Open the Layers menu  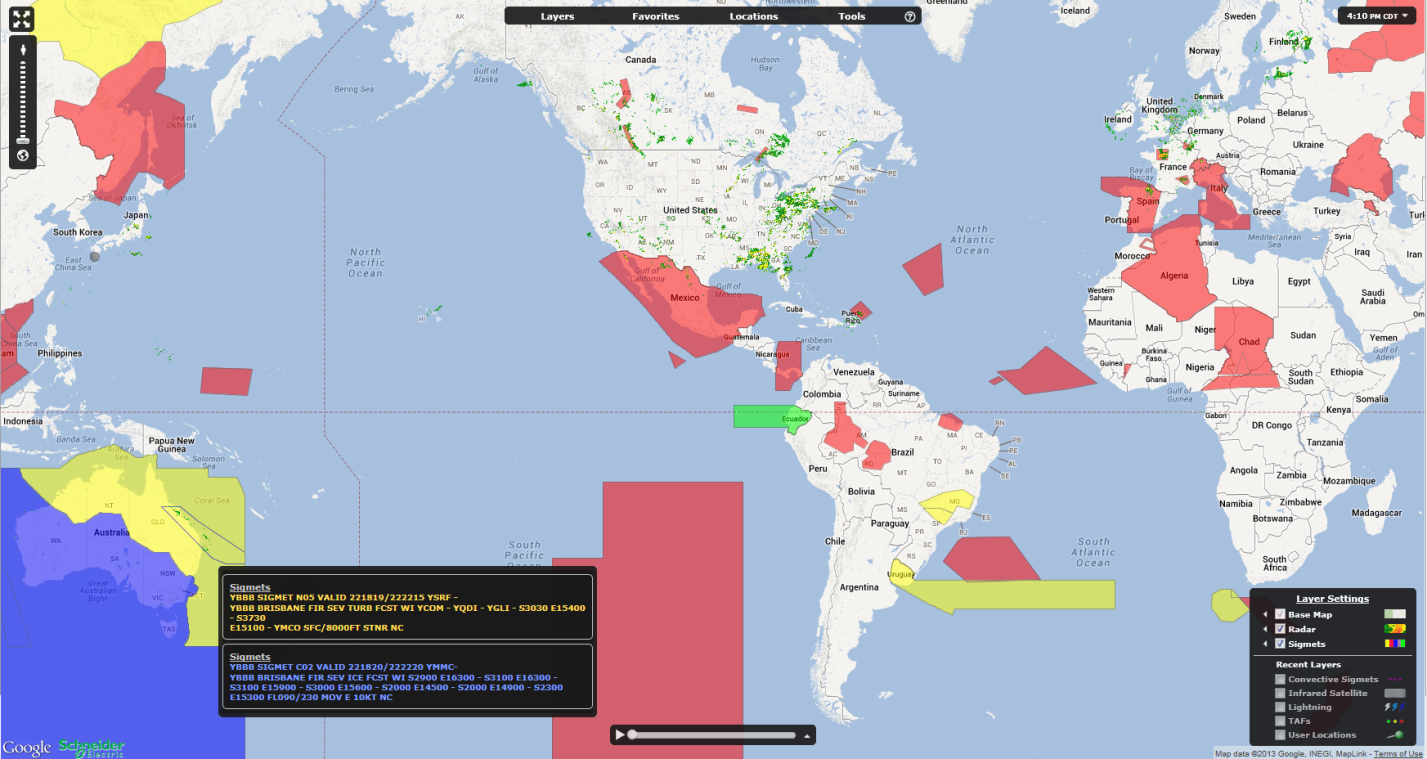(557, 17)
